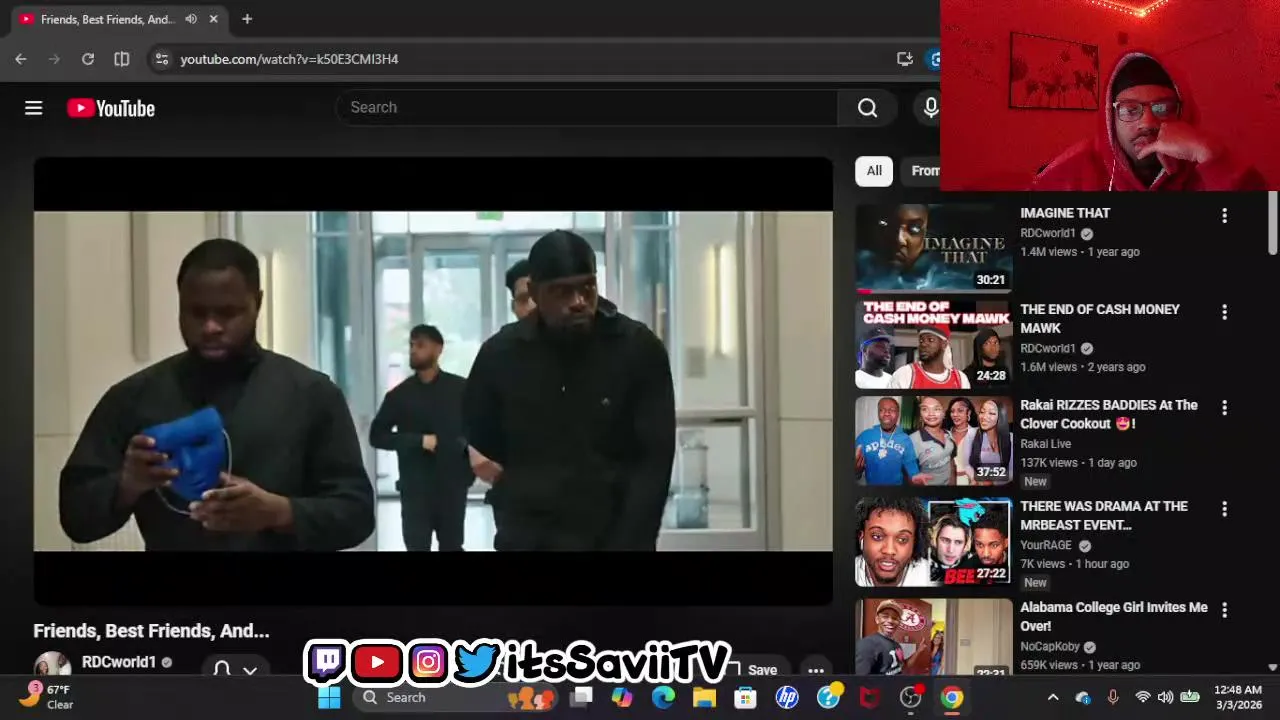The image size is (1280, 720).
Task: Click the microphone tray icon
Action: pyautogui.click(x=1112, y=697)
